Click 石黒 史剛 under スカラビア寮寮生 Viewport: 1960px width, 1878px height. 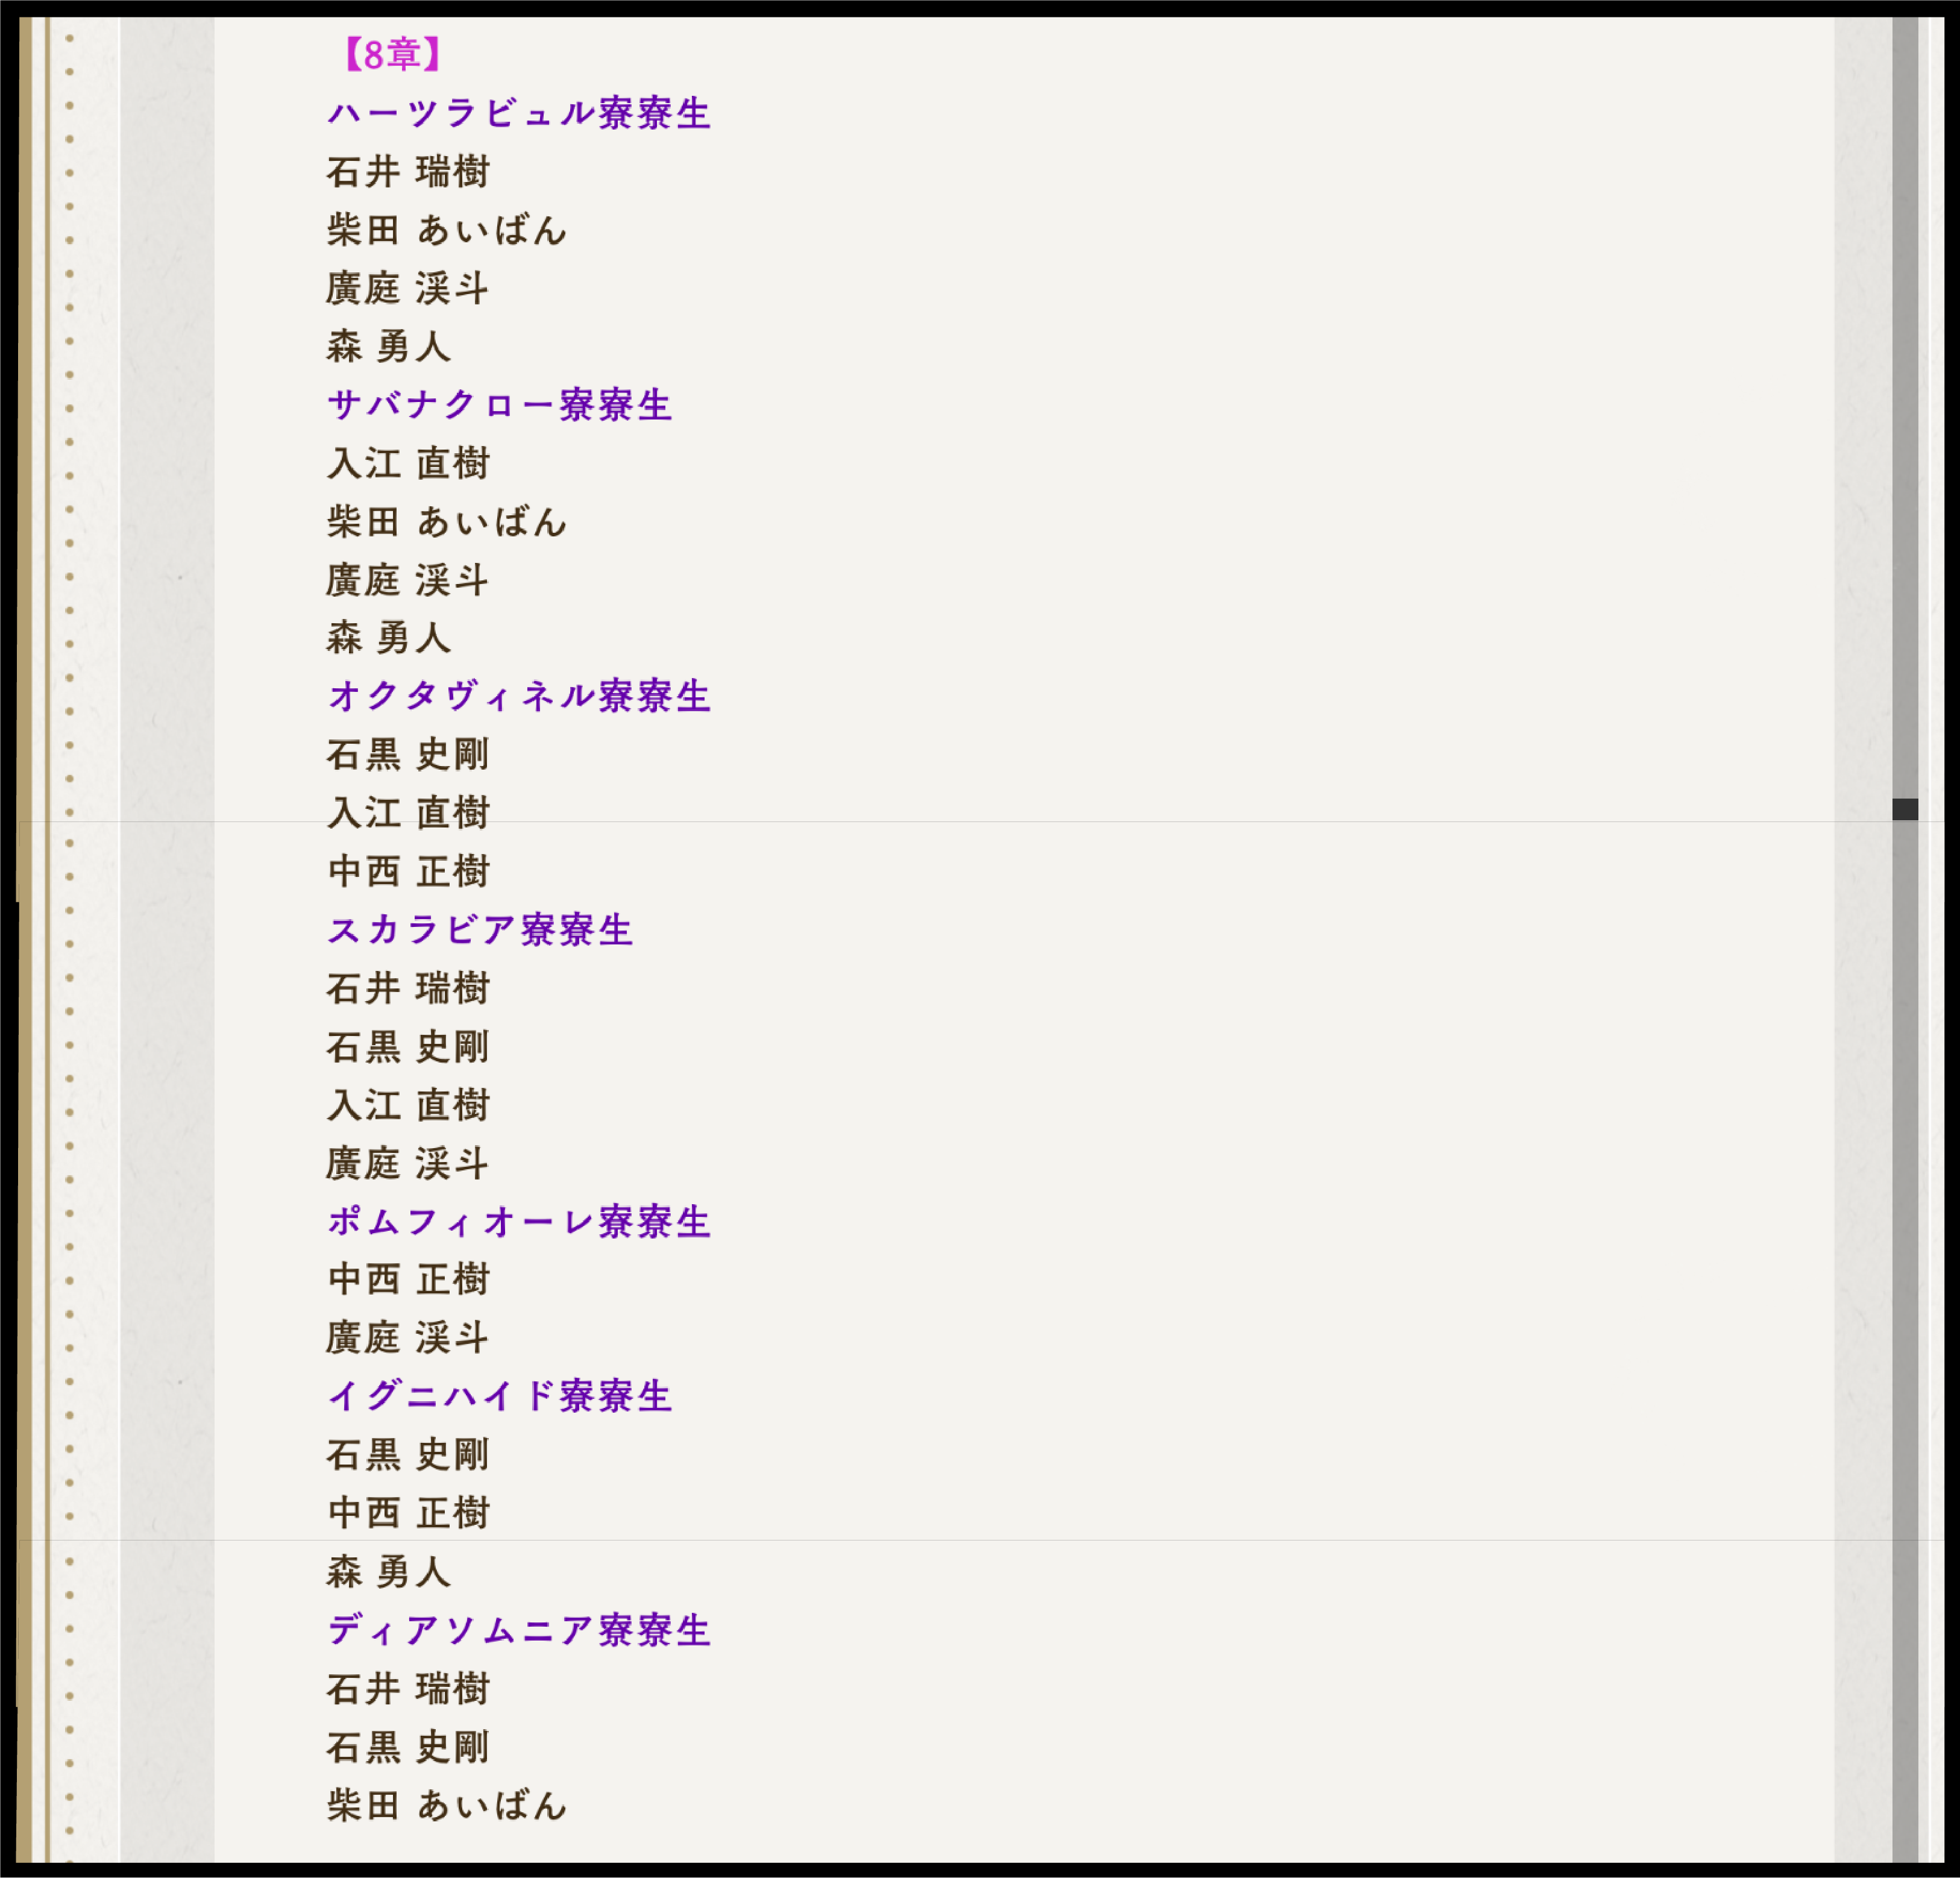click(408, 1047)
